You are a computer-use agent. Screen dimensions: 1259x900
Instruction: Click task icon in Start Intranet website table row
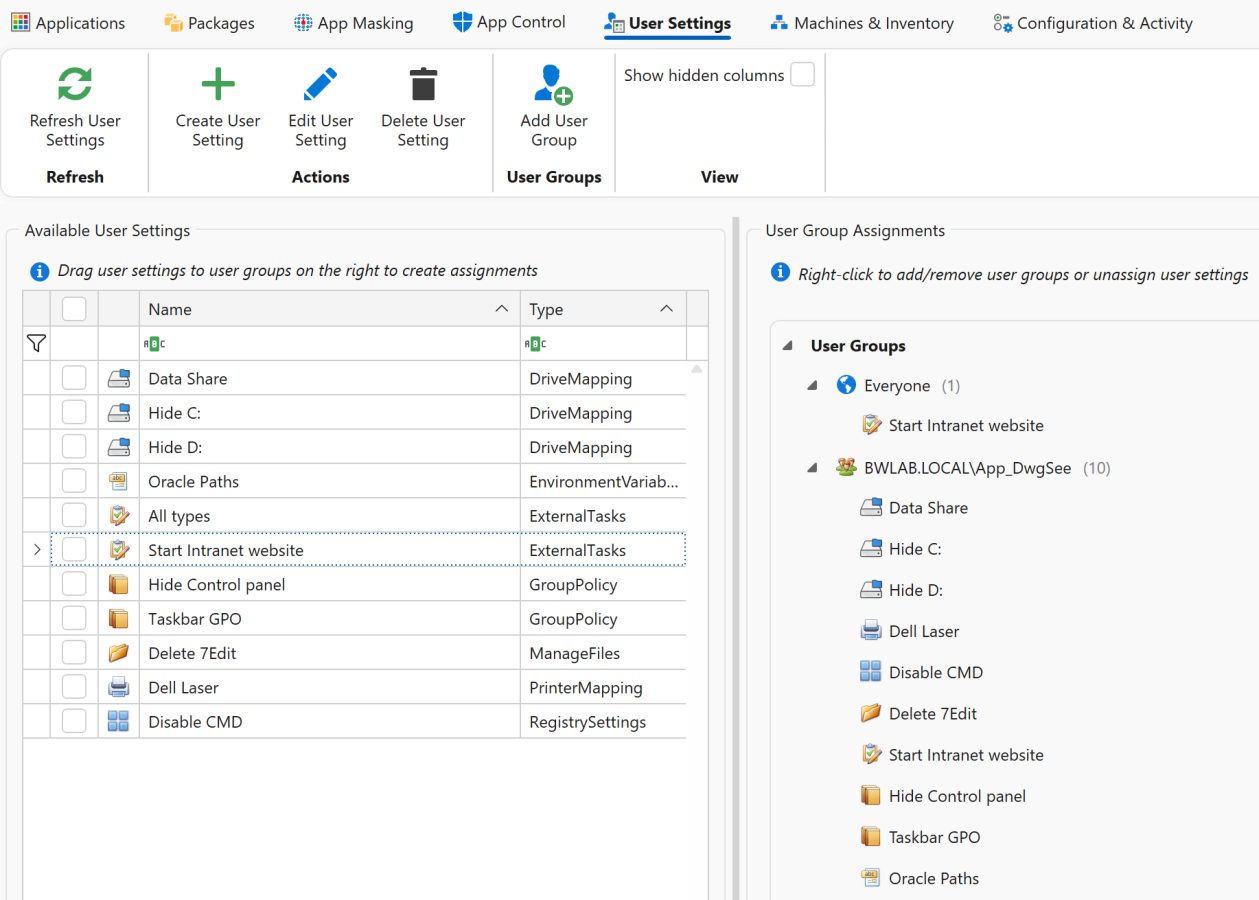(119, 550)
